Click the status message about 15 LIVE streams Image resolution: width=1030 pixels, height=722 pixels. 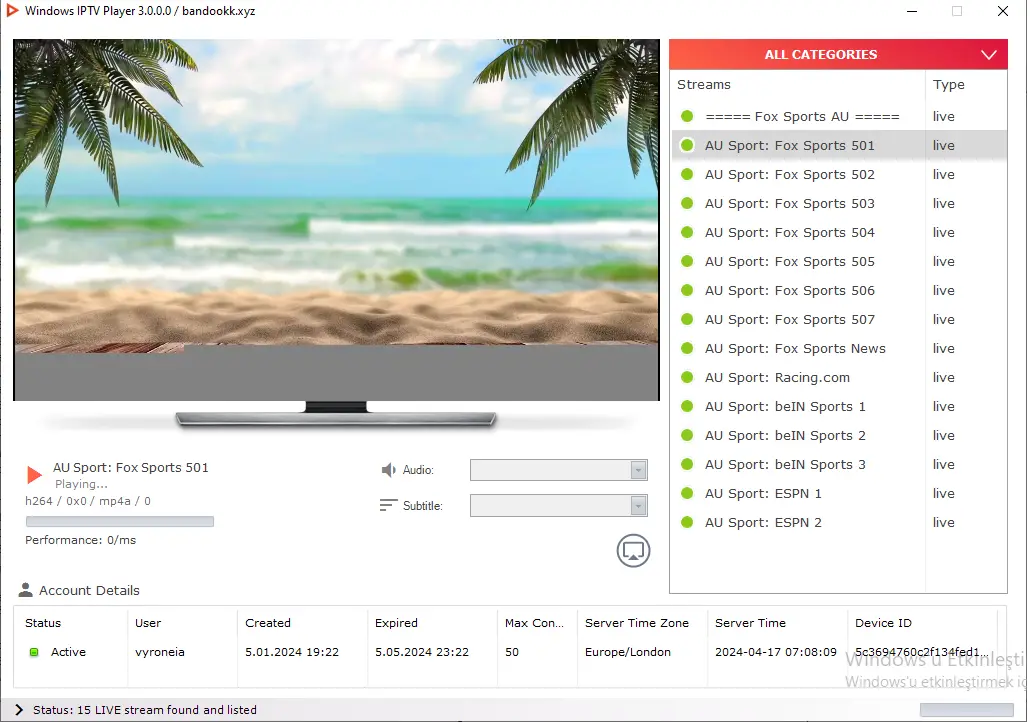(x=145, y=710)
